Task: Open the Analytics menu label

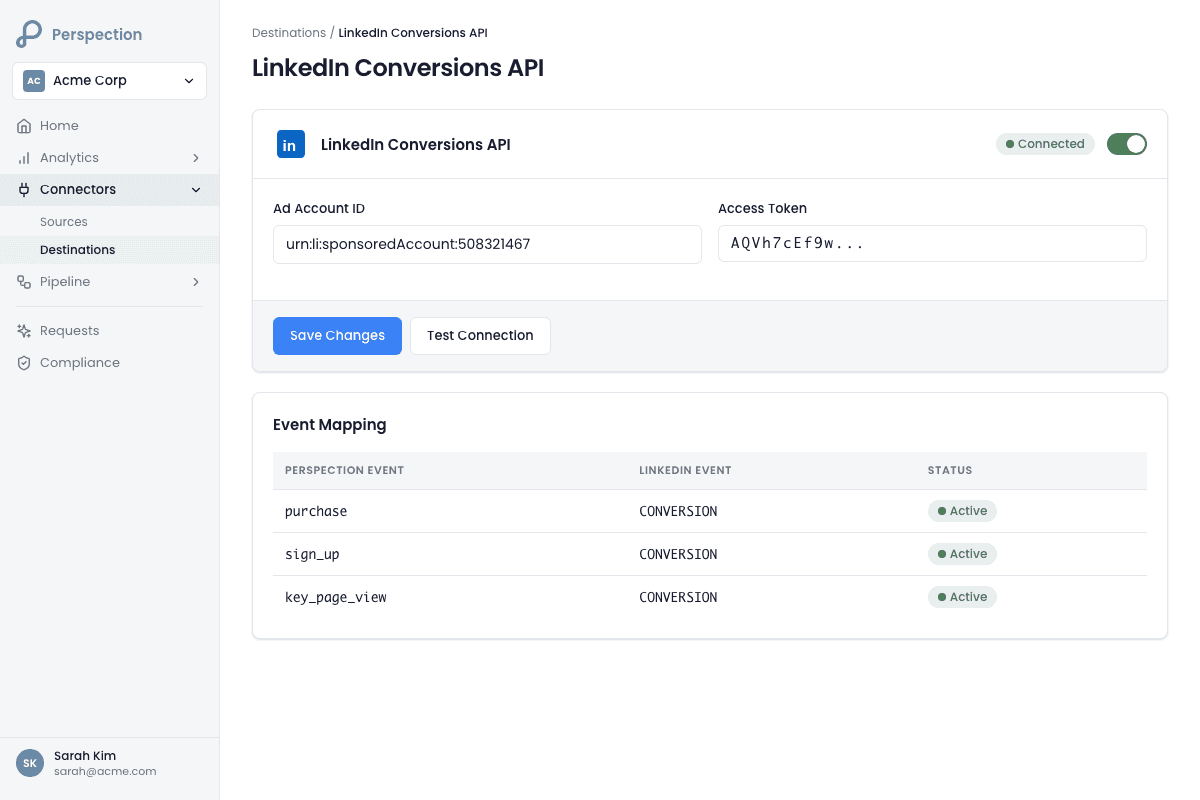Action: click(x=69, y=158)
